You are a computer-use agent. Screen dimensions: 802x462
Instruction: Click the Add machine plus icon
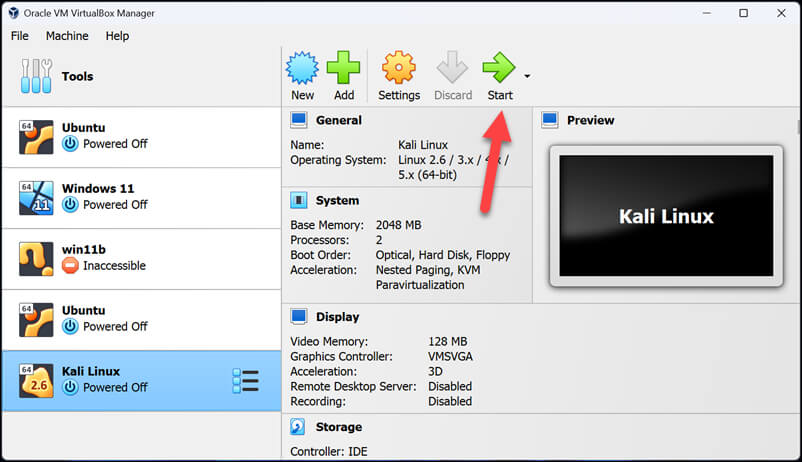(343, 67)
